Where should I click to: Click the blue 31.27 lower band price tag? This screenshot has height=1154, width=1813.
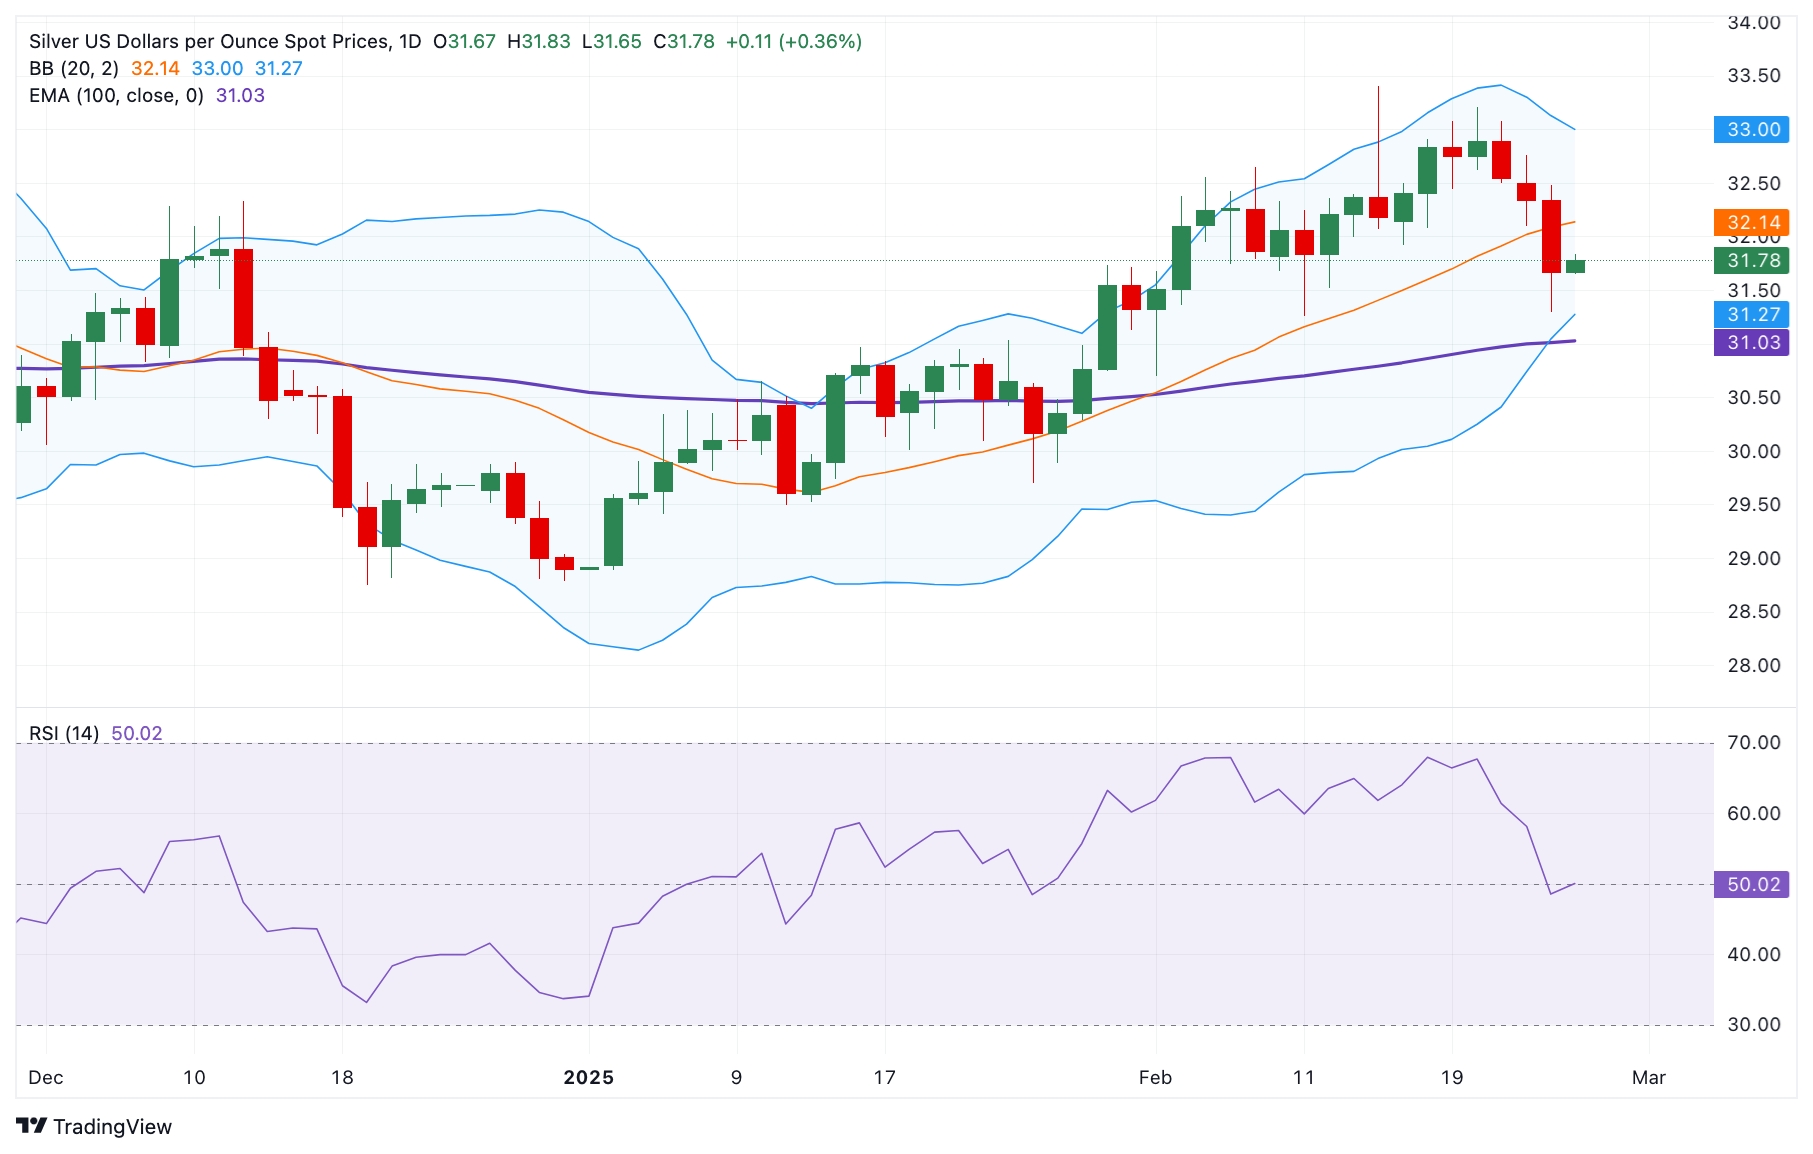click(x=1753, y=314)
